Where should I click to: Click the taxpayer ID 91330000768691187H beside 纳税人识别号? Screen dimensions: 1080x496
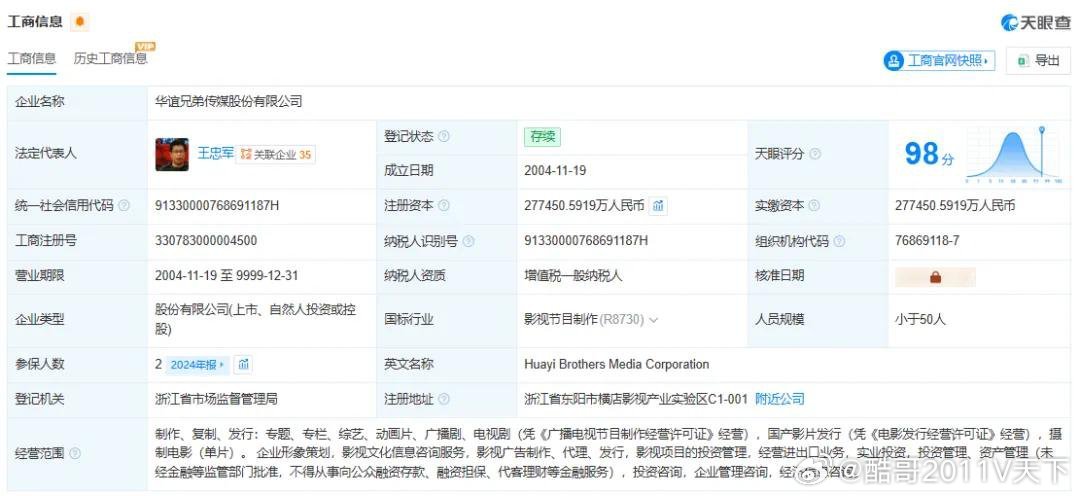click(x=586, y=240)
